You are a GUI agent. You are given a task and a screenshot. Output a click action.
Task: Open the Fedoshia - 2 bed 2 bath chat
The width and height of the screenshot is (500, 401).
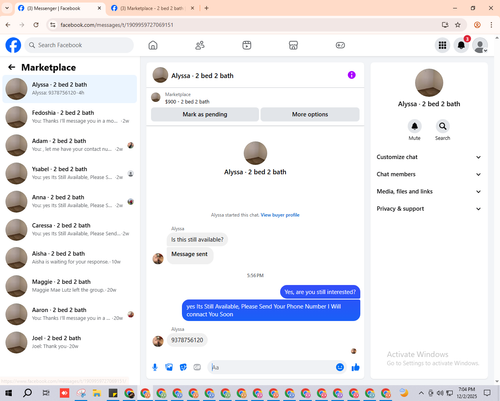(69, 117)
